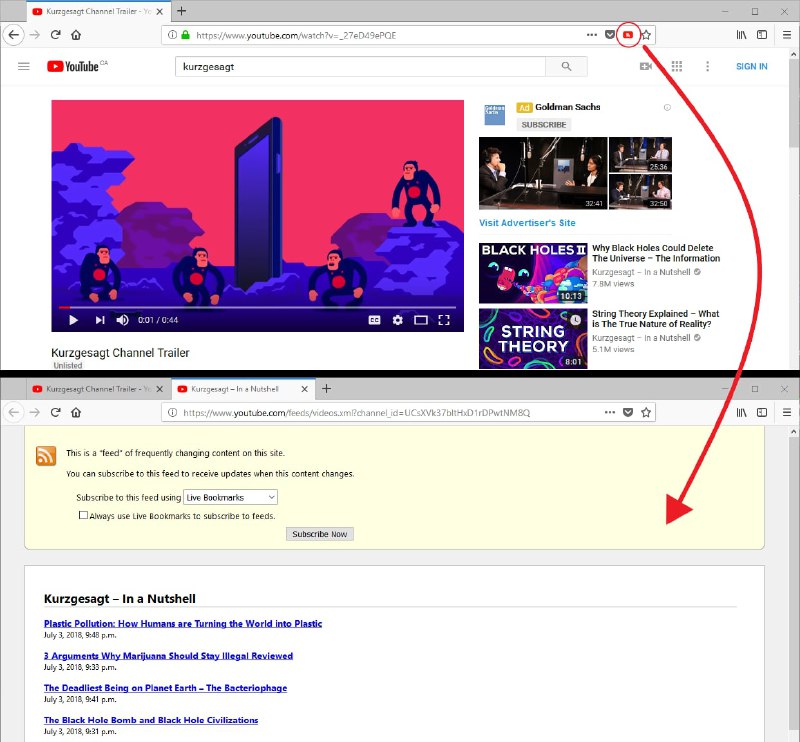Screen dimensions: 800x742
Task: Toggle fullscreen mode in the video player
Action: coord(445,320)
